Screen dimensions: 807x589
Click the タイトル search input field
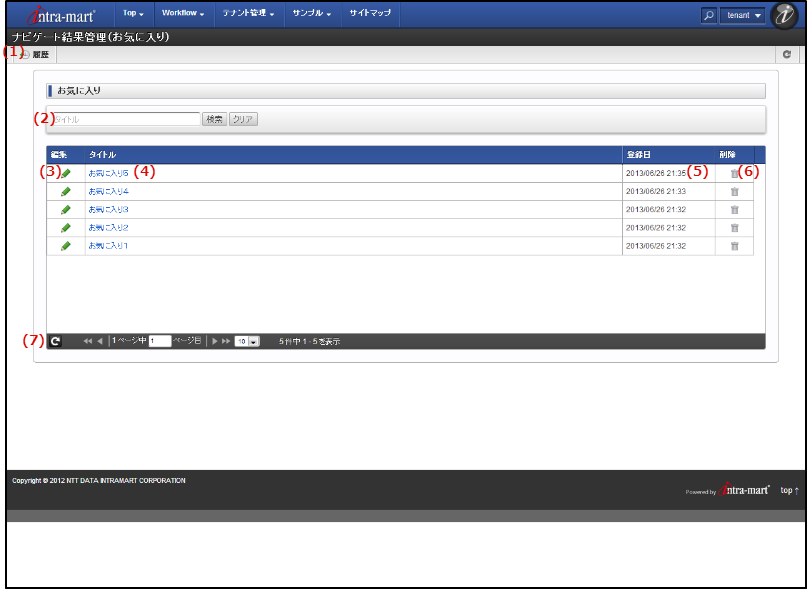coord(125,119)
